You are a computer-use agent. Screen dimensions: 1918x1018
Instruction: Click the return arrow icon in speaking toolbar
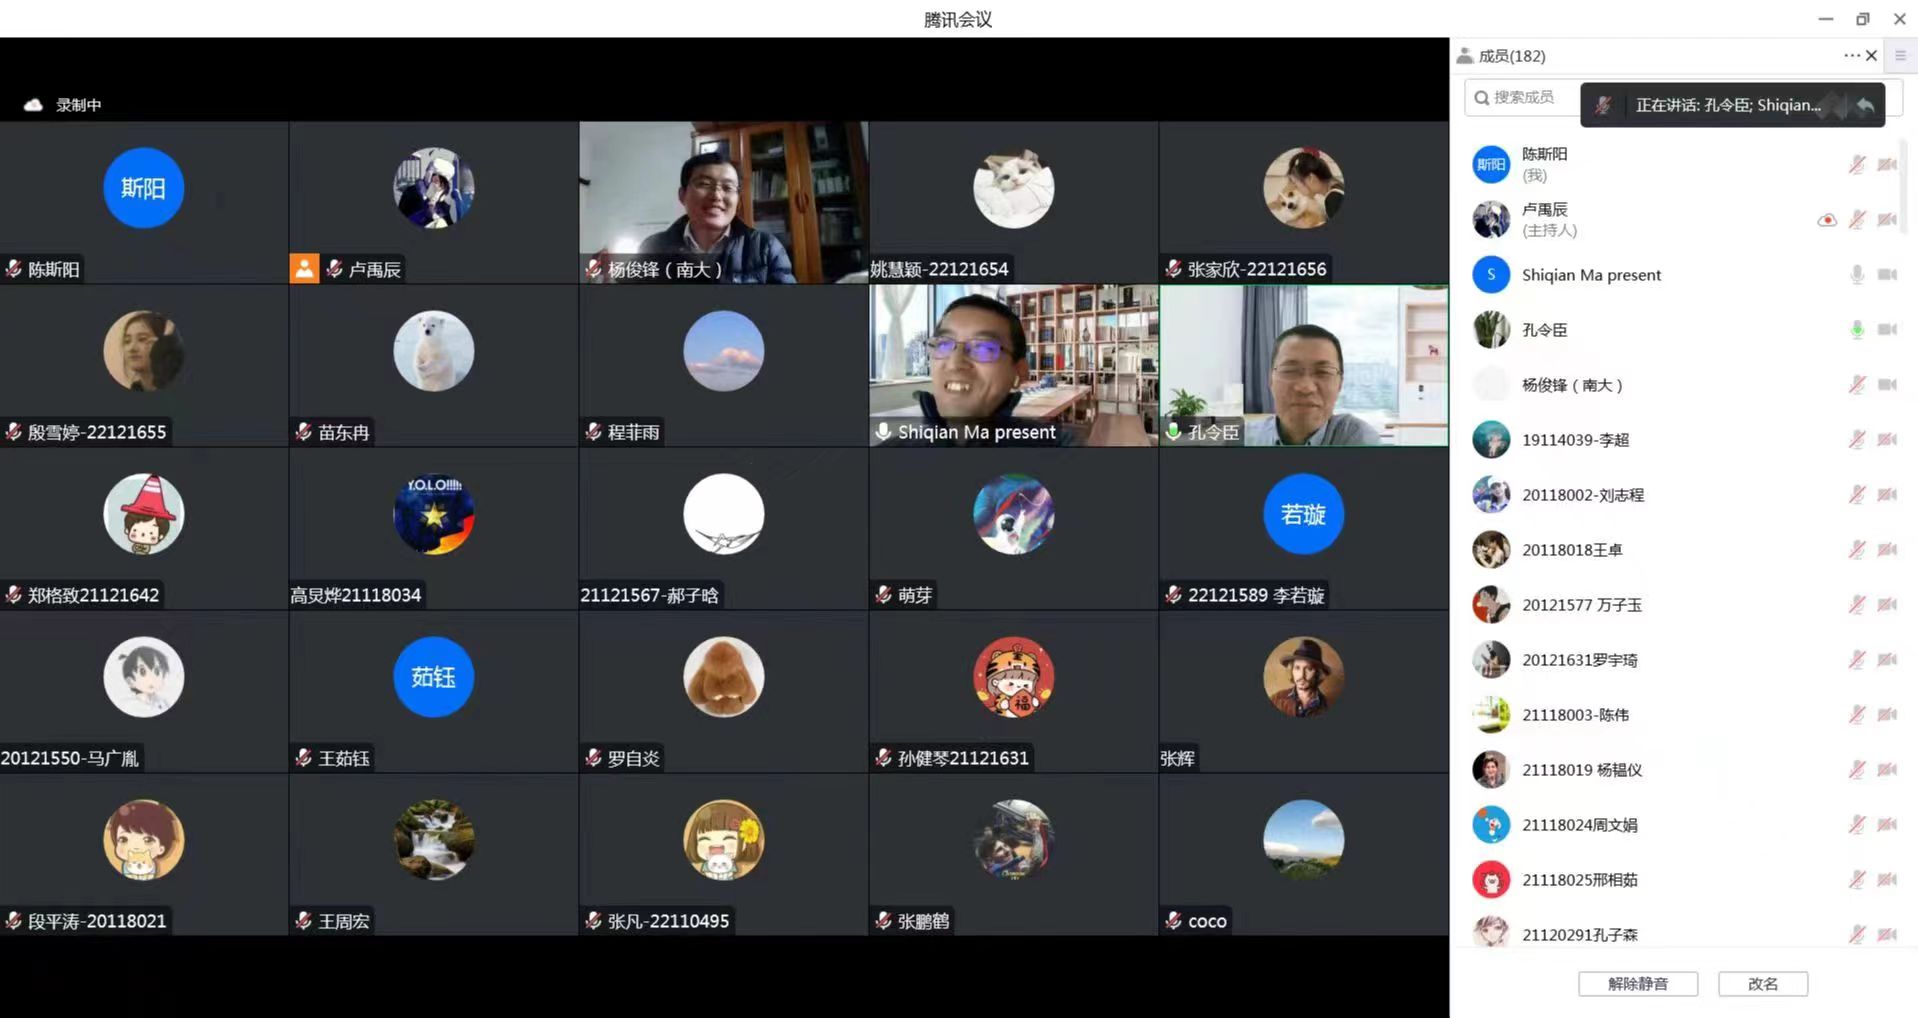1865,105
